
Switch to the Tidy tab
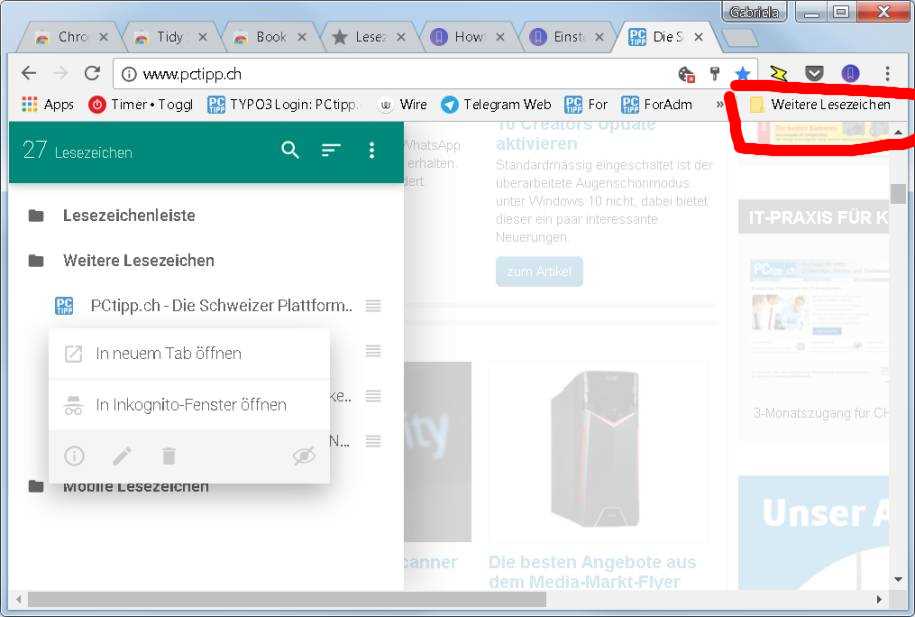(x=169, y=37)
